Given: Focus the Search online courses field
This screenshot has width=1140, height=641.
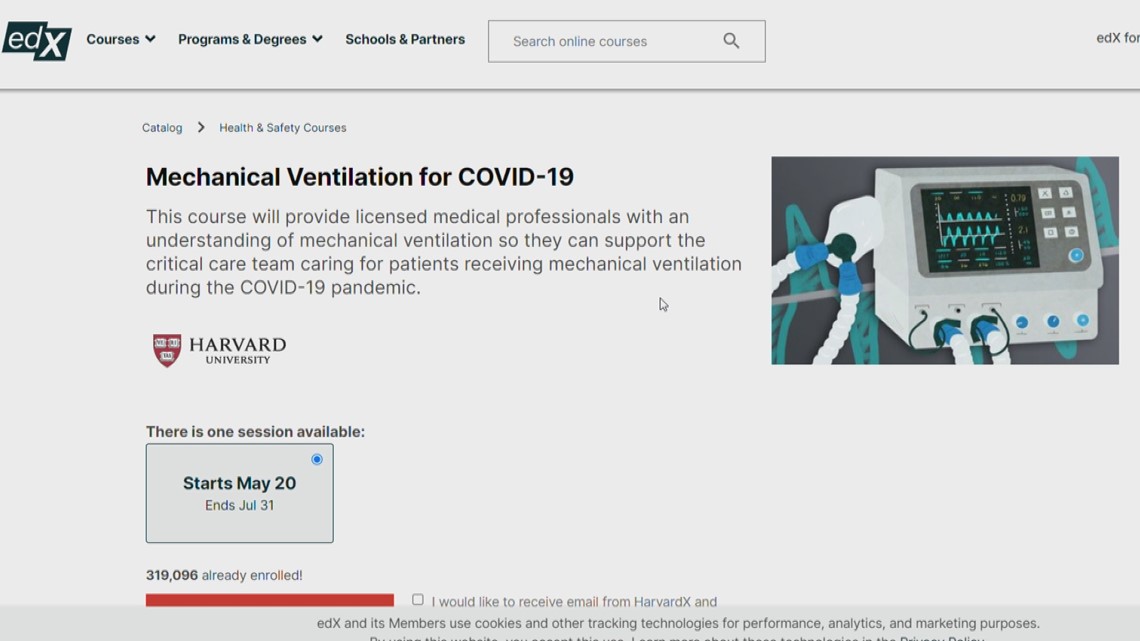Looking at the screenshot, I should [x=627, y=41].
